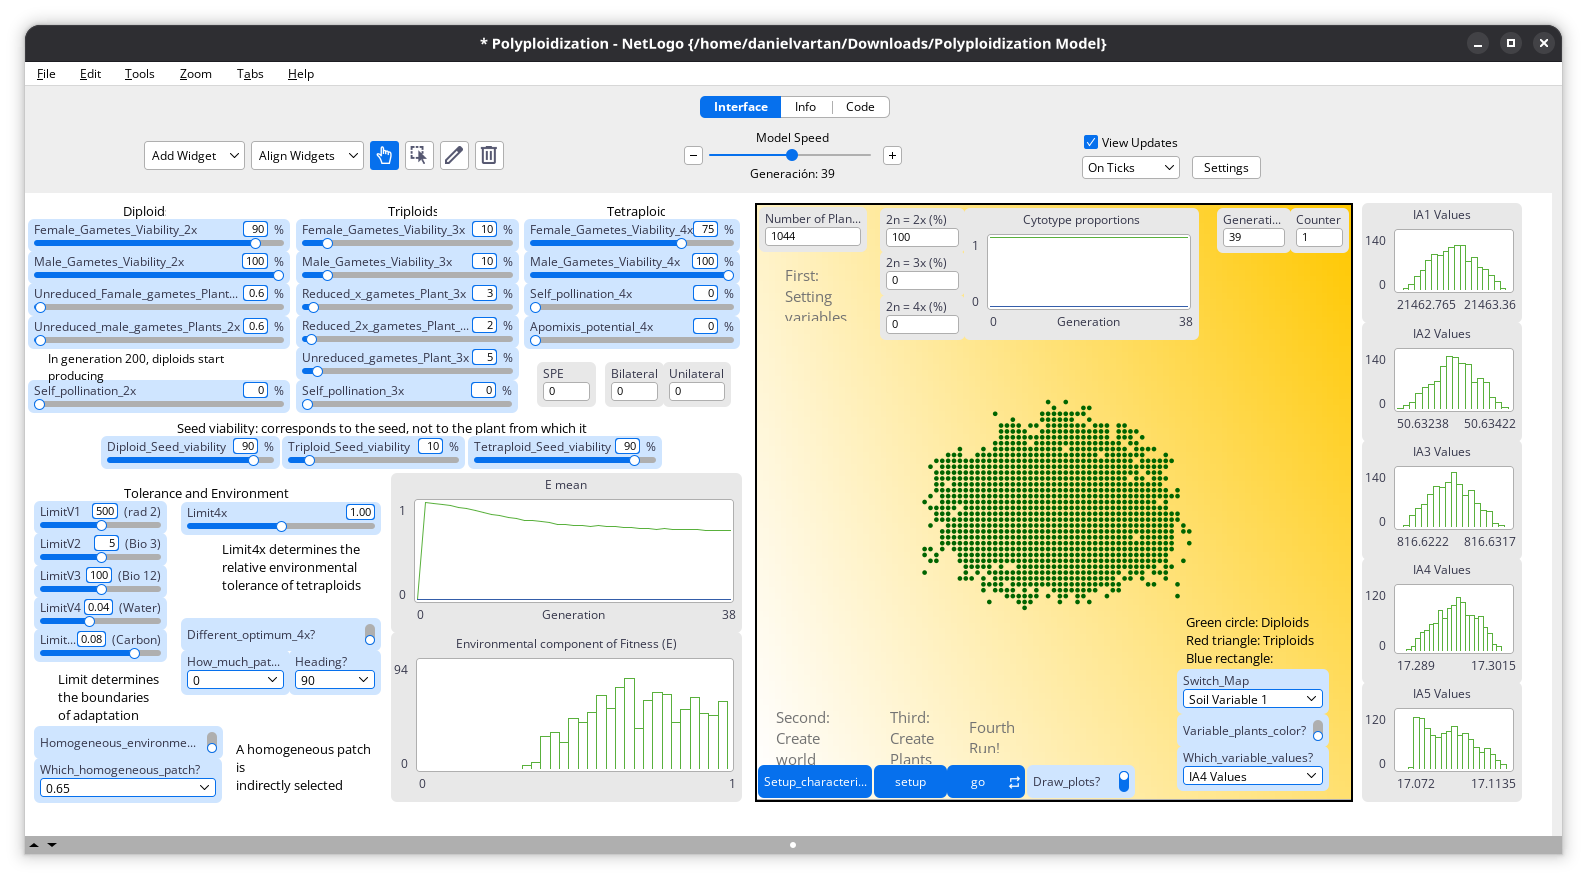Open the Tools menu

[139, 74]
